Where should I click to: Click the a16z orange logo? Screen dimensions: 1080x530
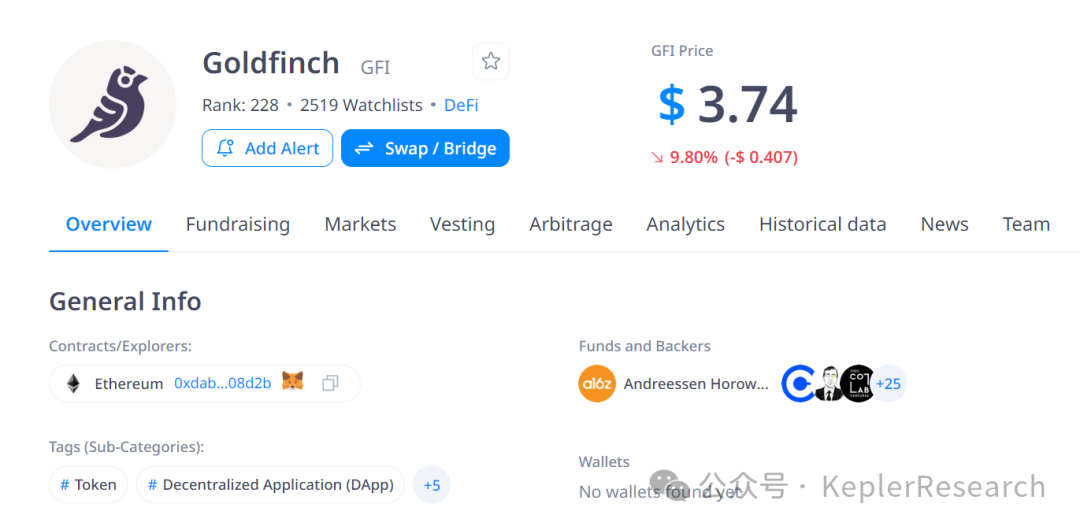[x=597, y=384]
